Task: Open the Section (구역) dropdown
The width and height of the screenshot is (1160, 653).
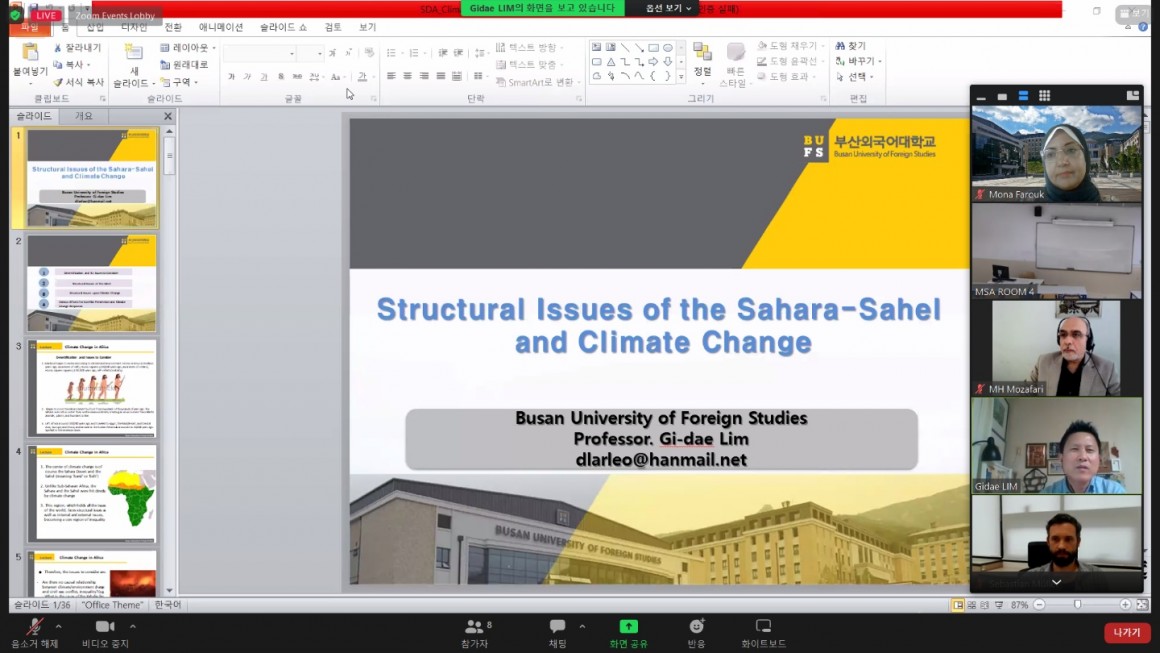Action: pos(179,82)
